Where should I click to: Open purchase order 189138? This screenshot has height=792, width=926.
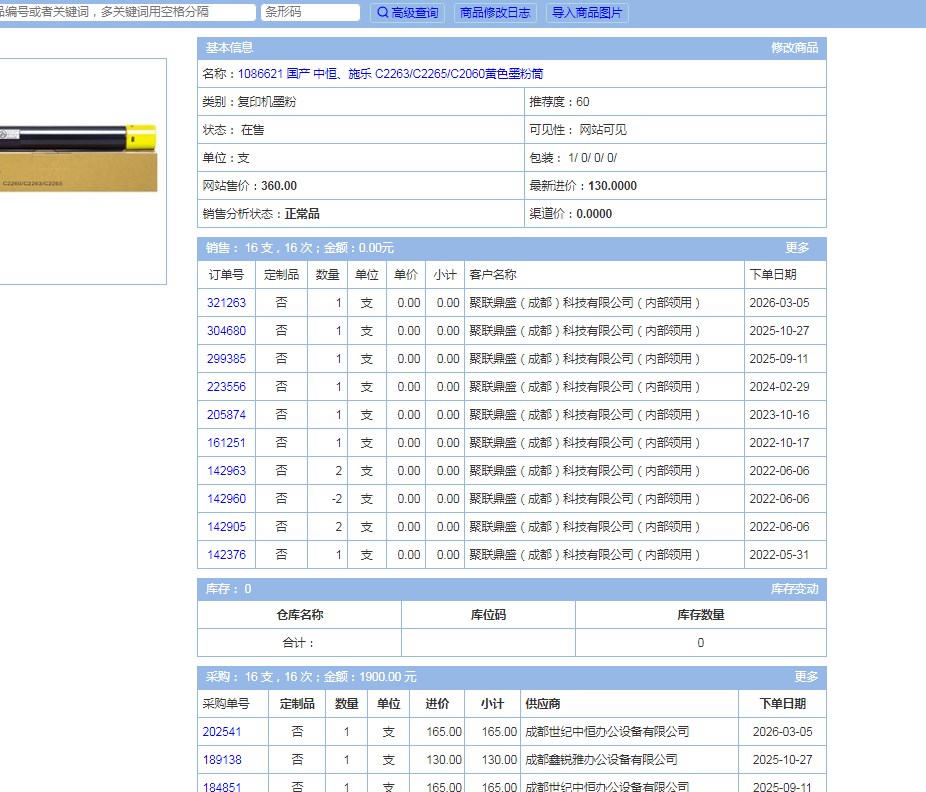tap(222, 760)
